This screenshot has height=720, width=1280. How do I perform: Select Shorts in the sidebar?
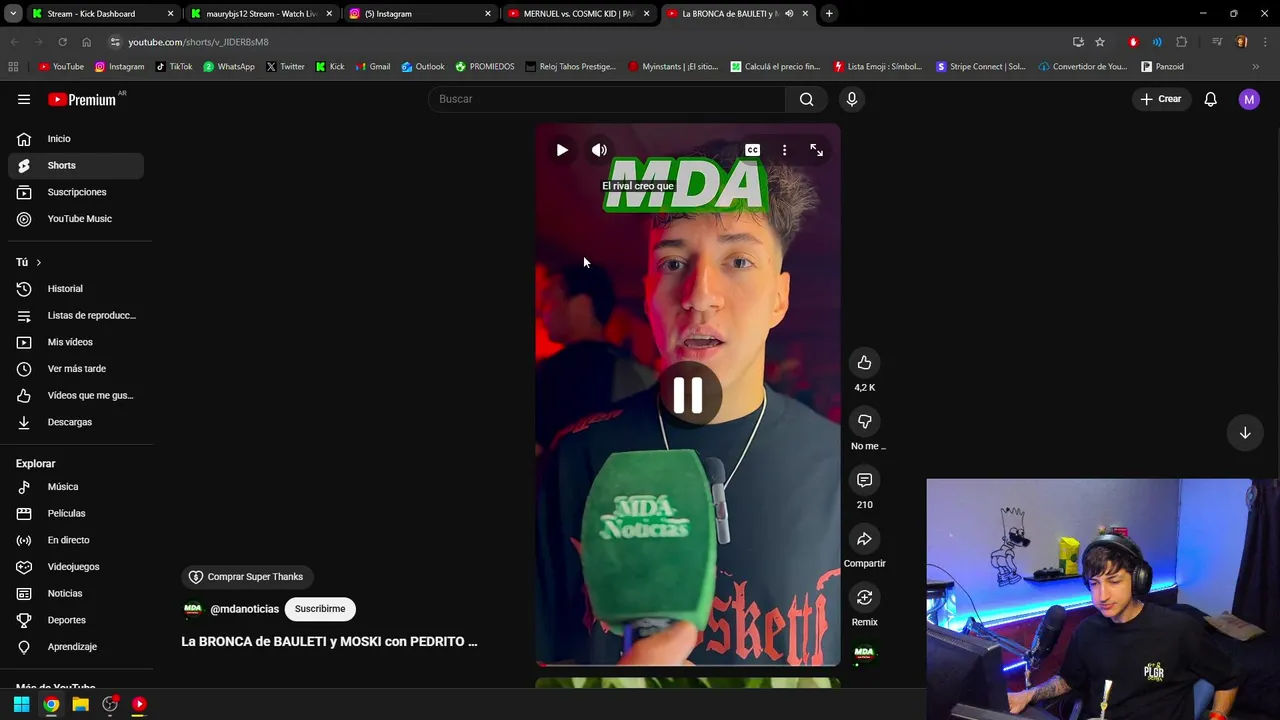pyautogui.click(x=75, y=165)
